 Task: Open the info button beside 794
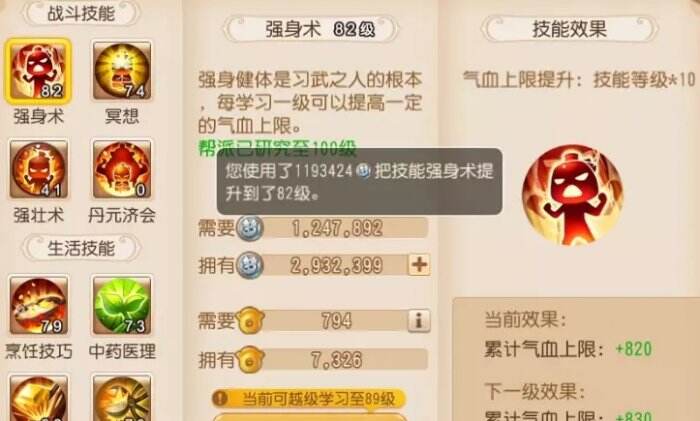tap(419, 321)
